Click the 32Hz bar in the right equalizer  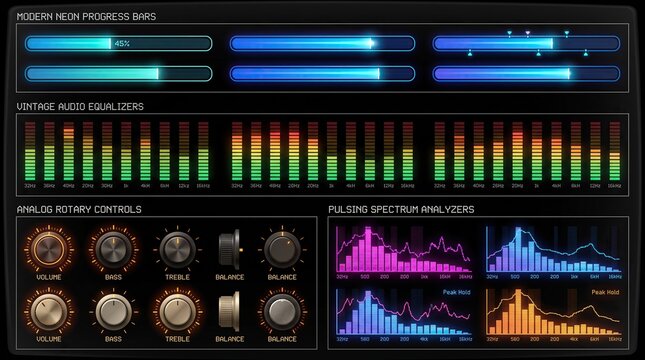pyautogui.click(x=440, y=151)
